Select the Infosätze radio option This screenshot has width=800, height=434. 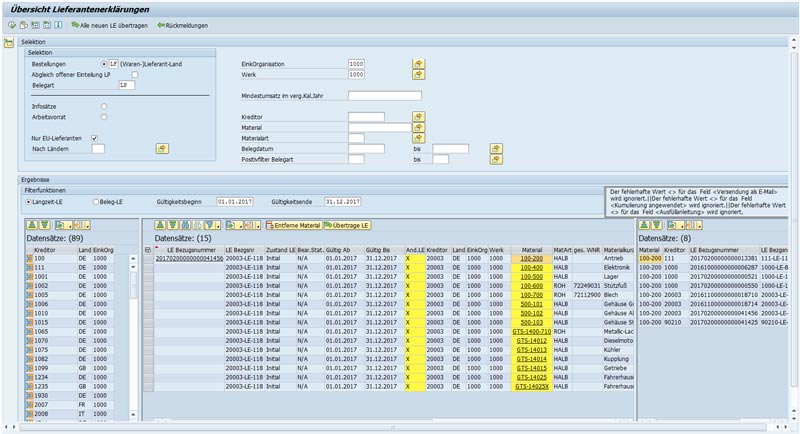pyautogui.click(x=104, y=106)
